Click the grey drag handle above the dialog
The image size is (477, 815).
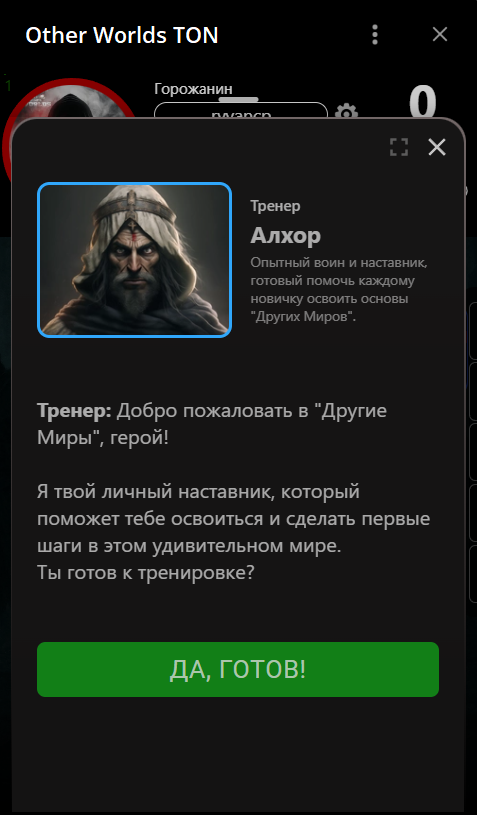coord(238,99)
